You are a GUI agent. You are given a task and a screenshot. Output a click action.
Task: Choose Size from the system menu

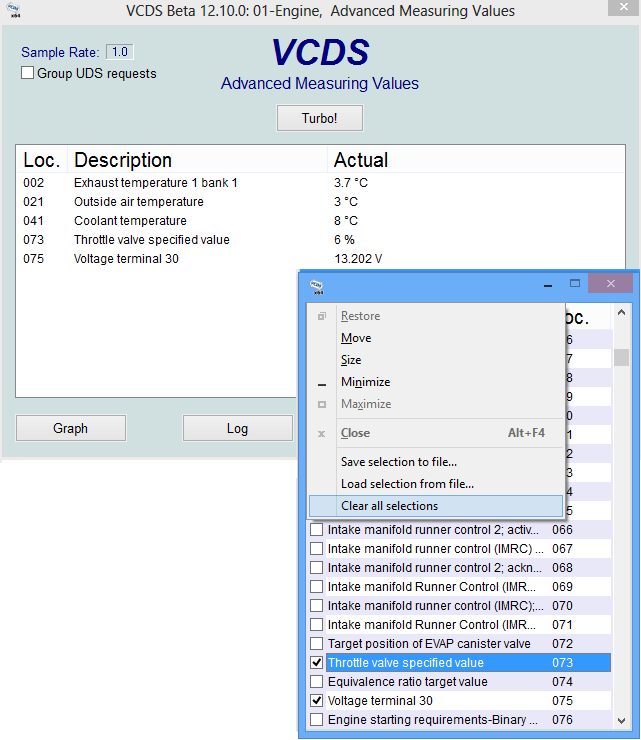pyautogui.click(x=436, y=360)
